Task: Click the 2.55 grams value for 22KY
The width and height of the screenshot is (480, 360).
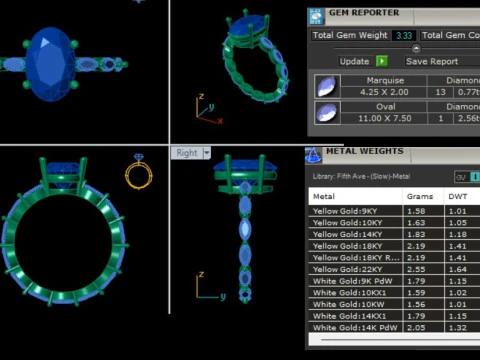Action: click(x=416, y=269)
